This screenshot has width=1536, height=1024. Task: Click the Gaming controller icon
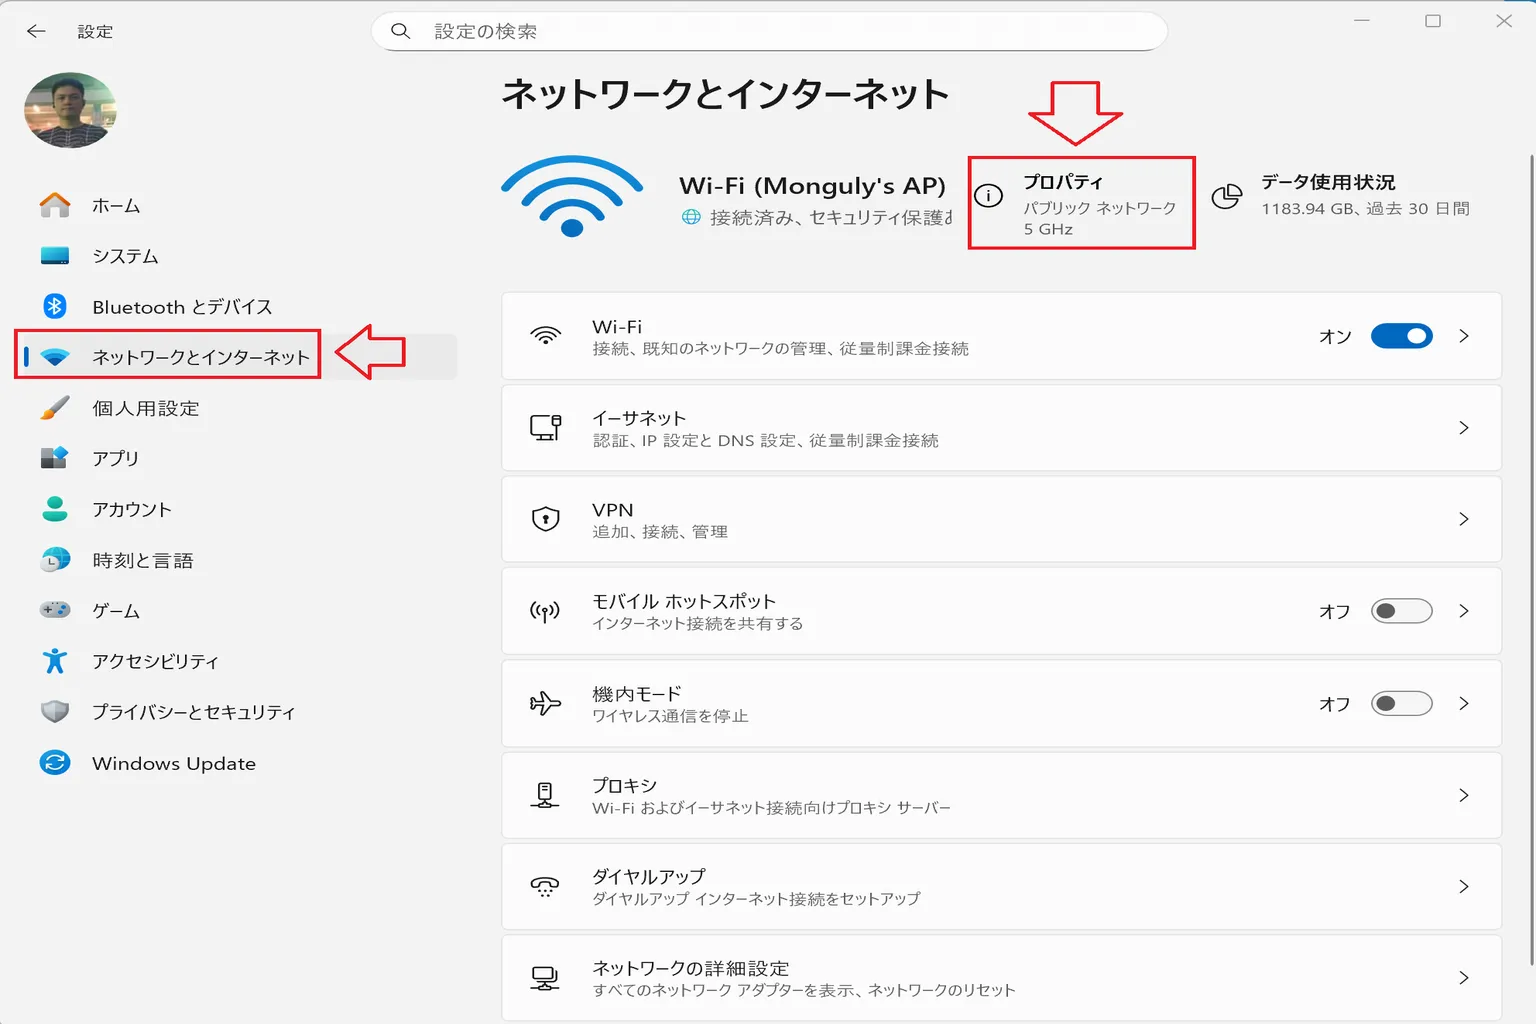pyautogui.click(x=55, y=610)
